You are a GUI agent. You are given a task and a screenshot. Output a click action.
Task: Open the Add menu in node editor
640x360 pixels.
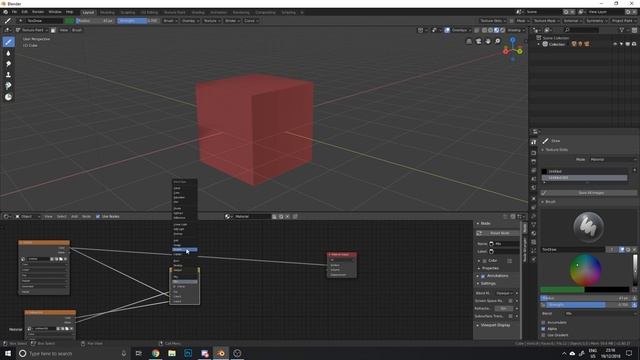click(74, 216)
